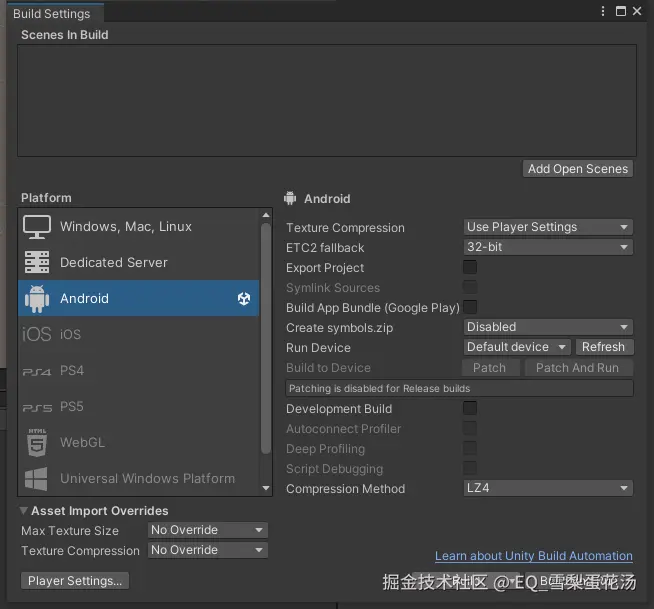Open Android Texture Compression 'Use Player Settings' dropdown
654x609 pixels.
point(548,227)
